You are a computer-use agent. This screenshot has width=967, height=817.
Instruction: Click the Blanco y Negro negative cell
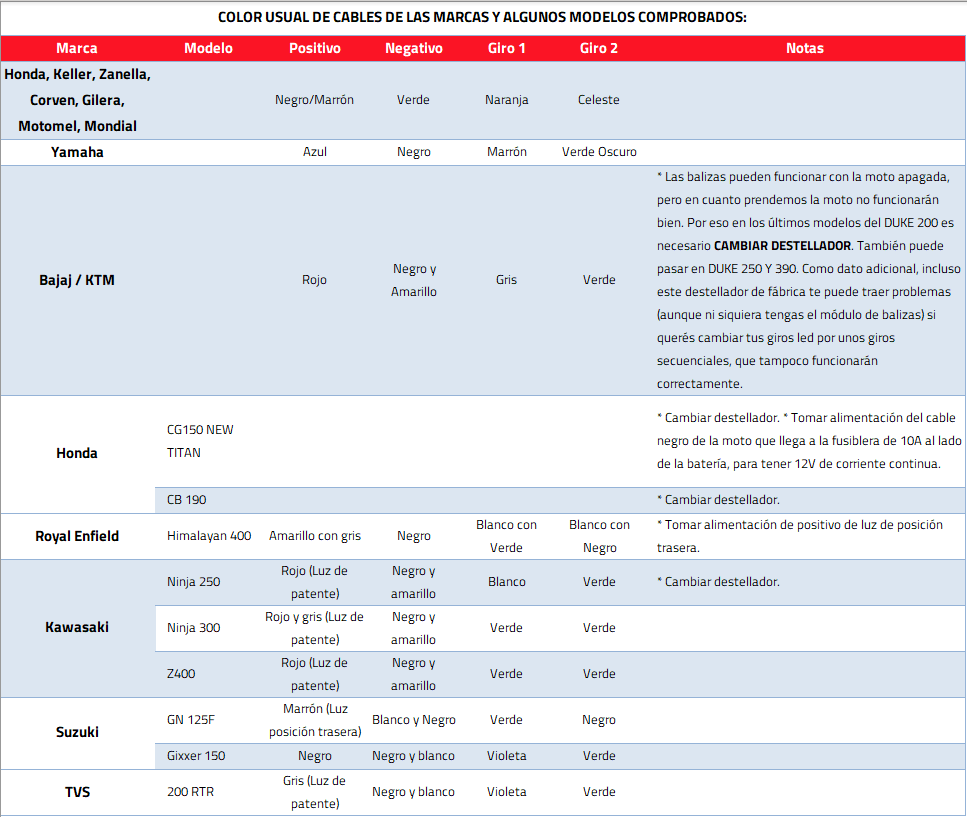[414, 720]
